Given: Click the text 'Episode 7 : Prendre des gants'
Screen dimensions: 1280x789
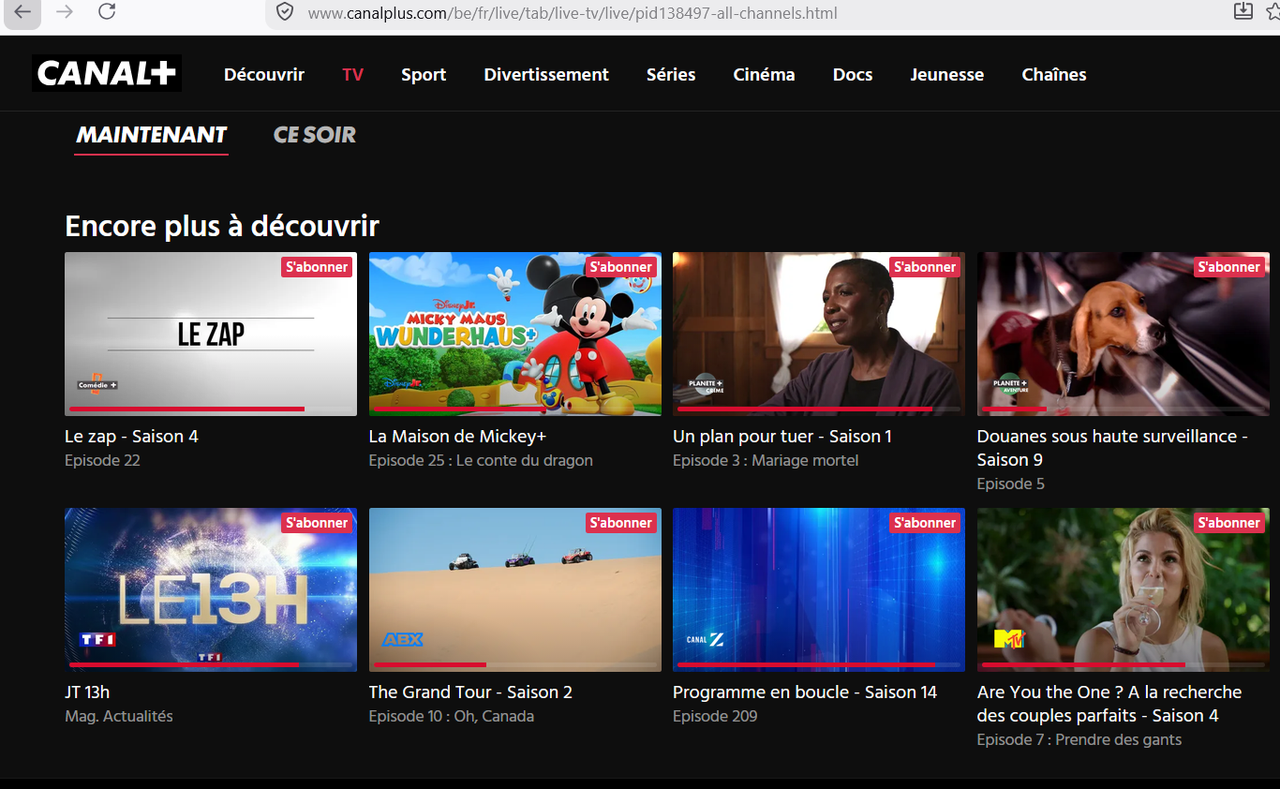Looking at the screenshot, I should [1079, 740].
